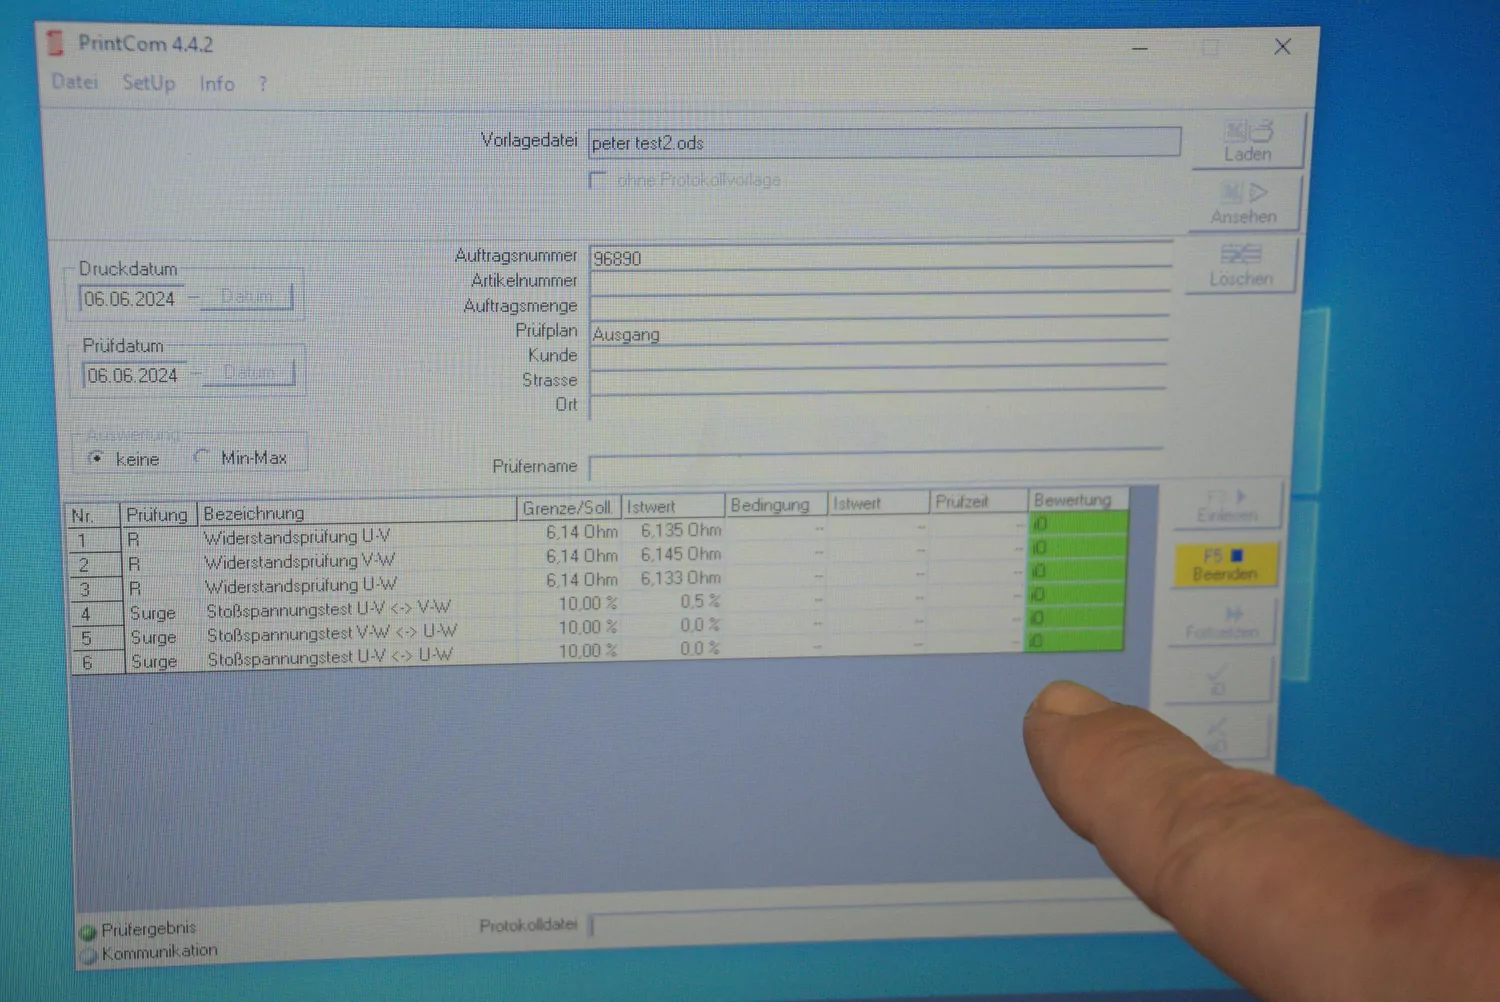1500x1002 pixels.
Task: Open the SetUp menu
Action: click(x=149, y=82)
